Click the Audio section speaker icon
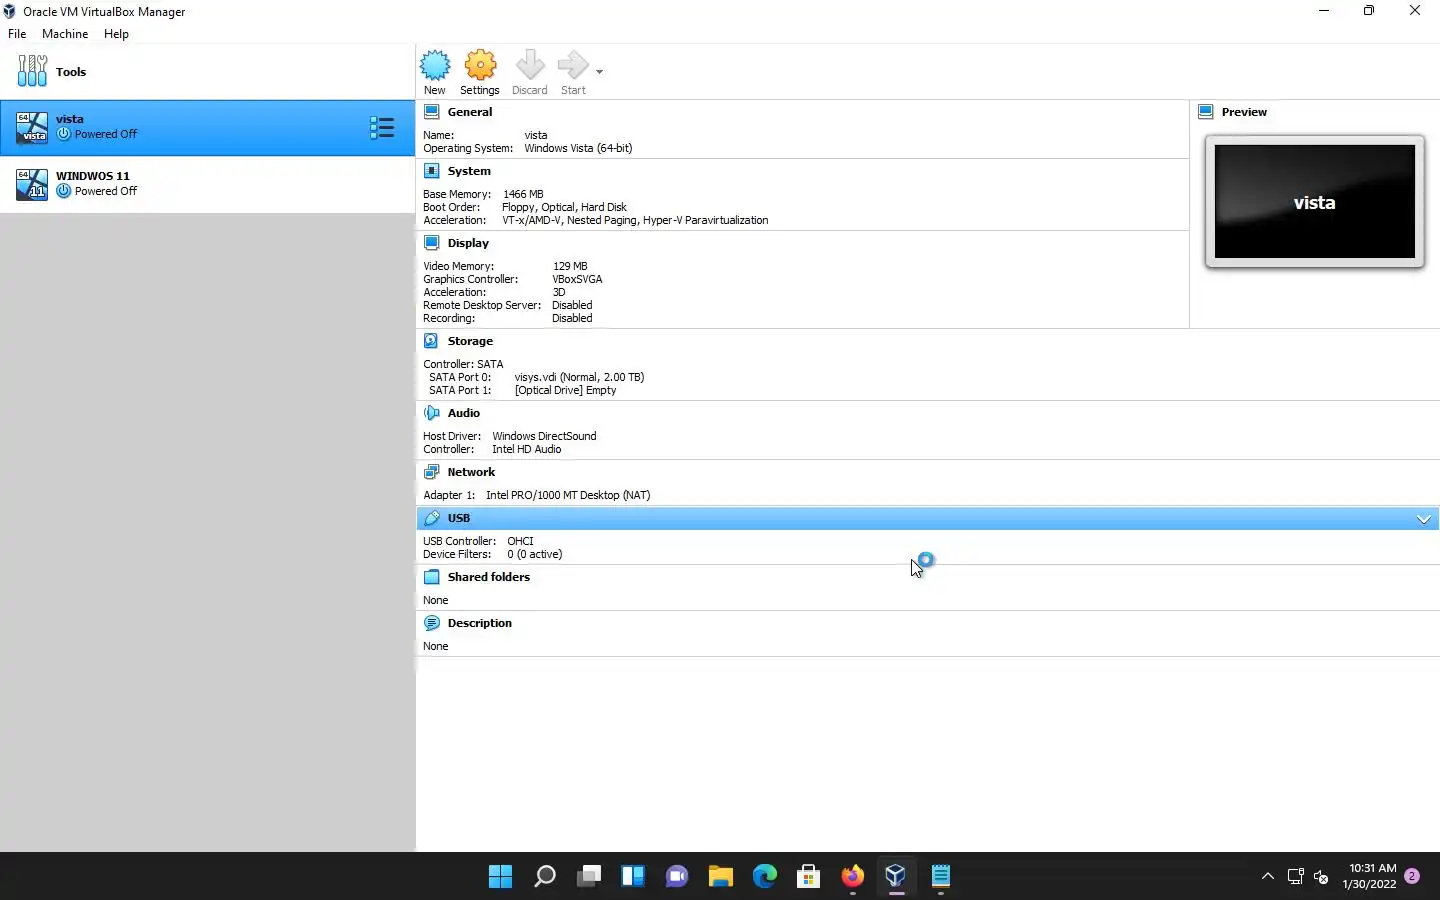The image size is (1440, 900). coord(432,413)
